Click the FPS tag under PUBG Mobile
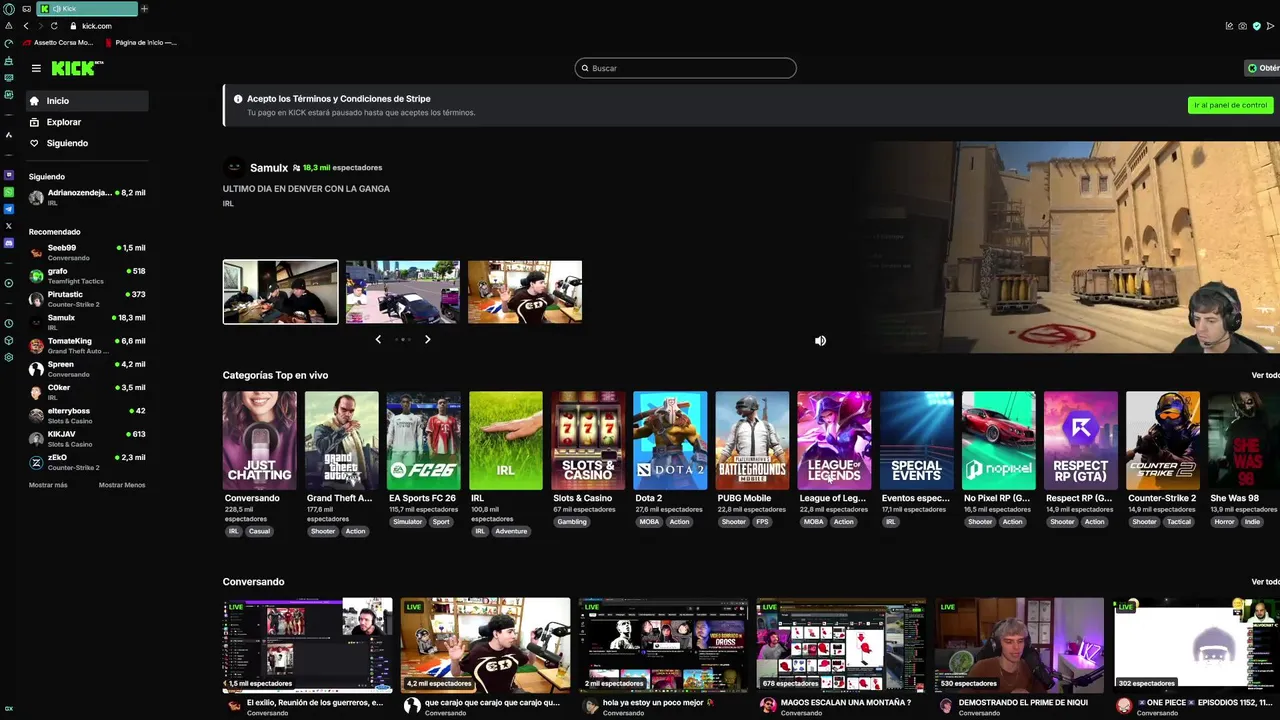 [x=762, y=522]
